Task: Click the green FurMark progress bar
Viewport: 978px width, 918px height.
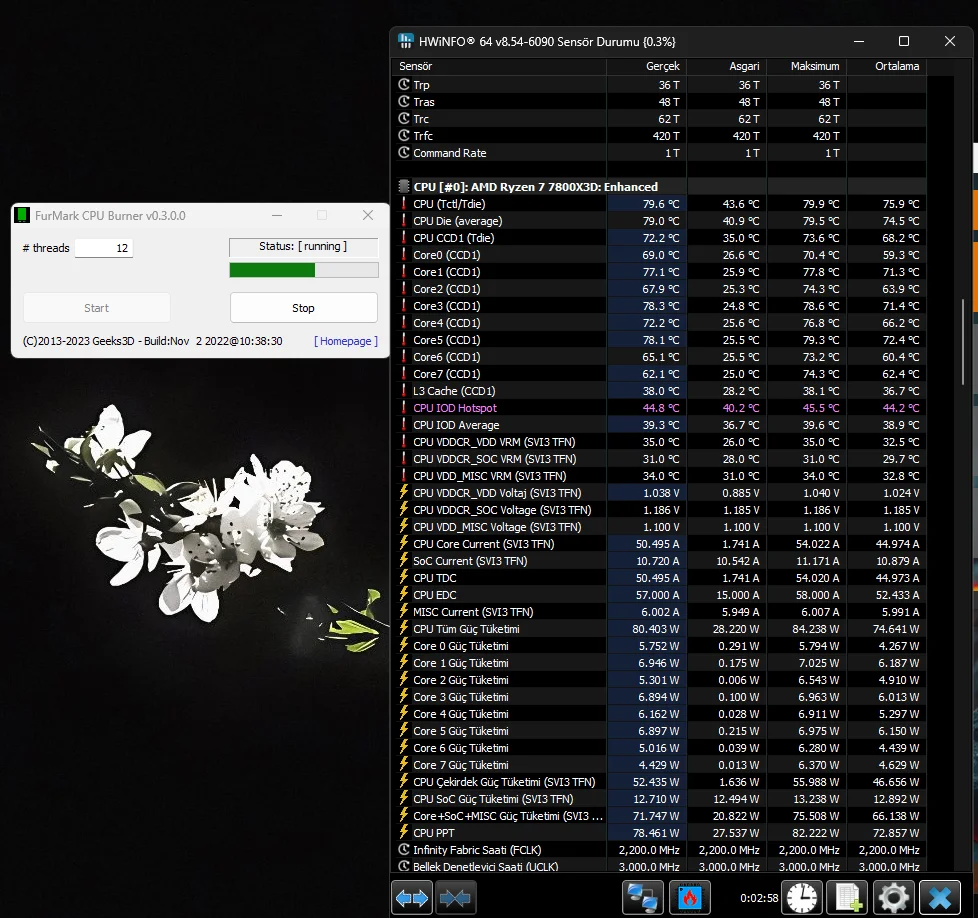Action: 304,269
